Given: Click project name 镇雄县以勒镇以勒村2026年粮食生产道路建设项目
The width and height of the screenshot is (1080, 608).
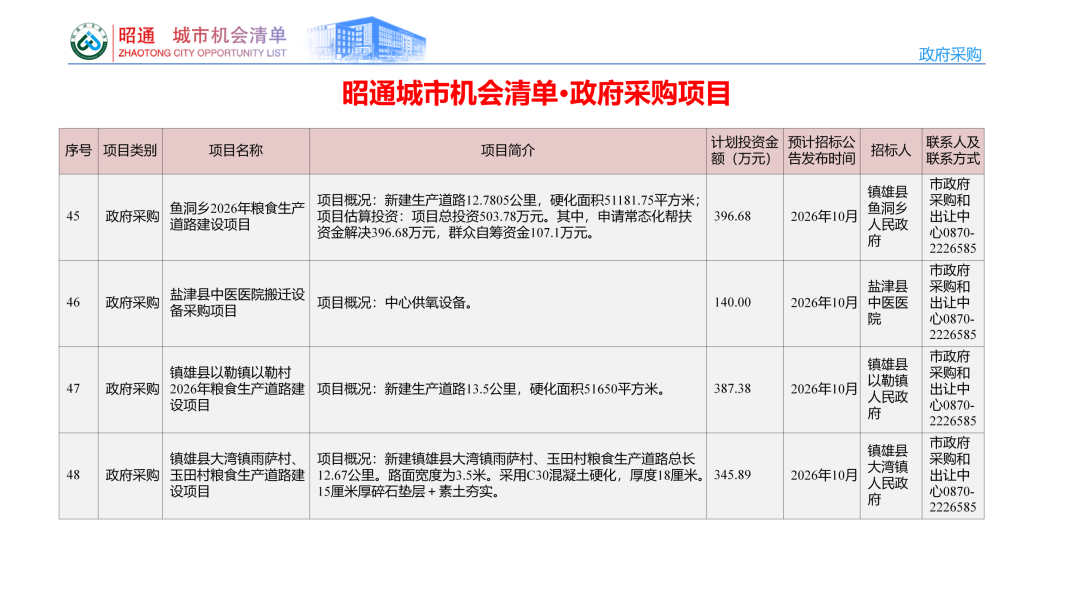Looking at the screenshot, I should 237,388.
